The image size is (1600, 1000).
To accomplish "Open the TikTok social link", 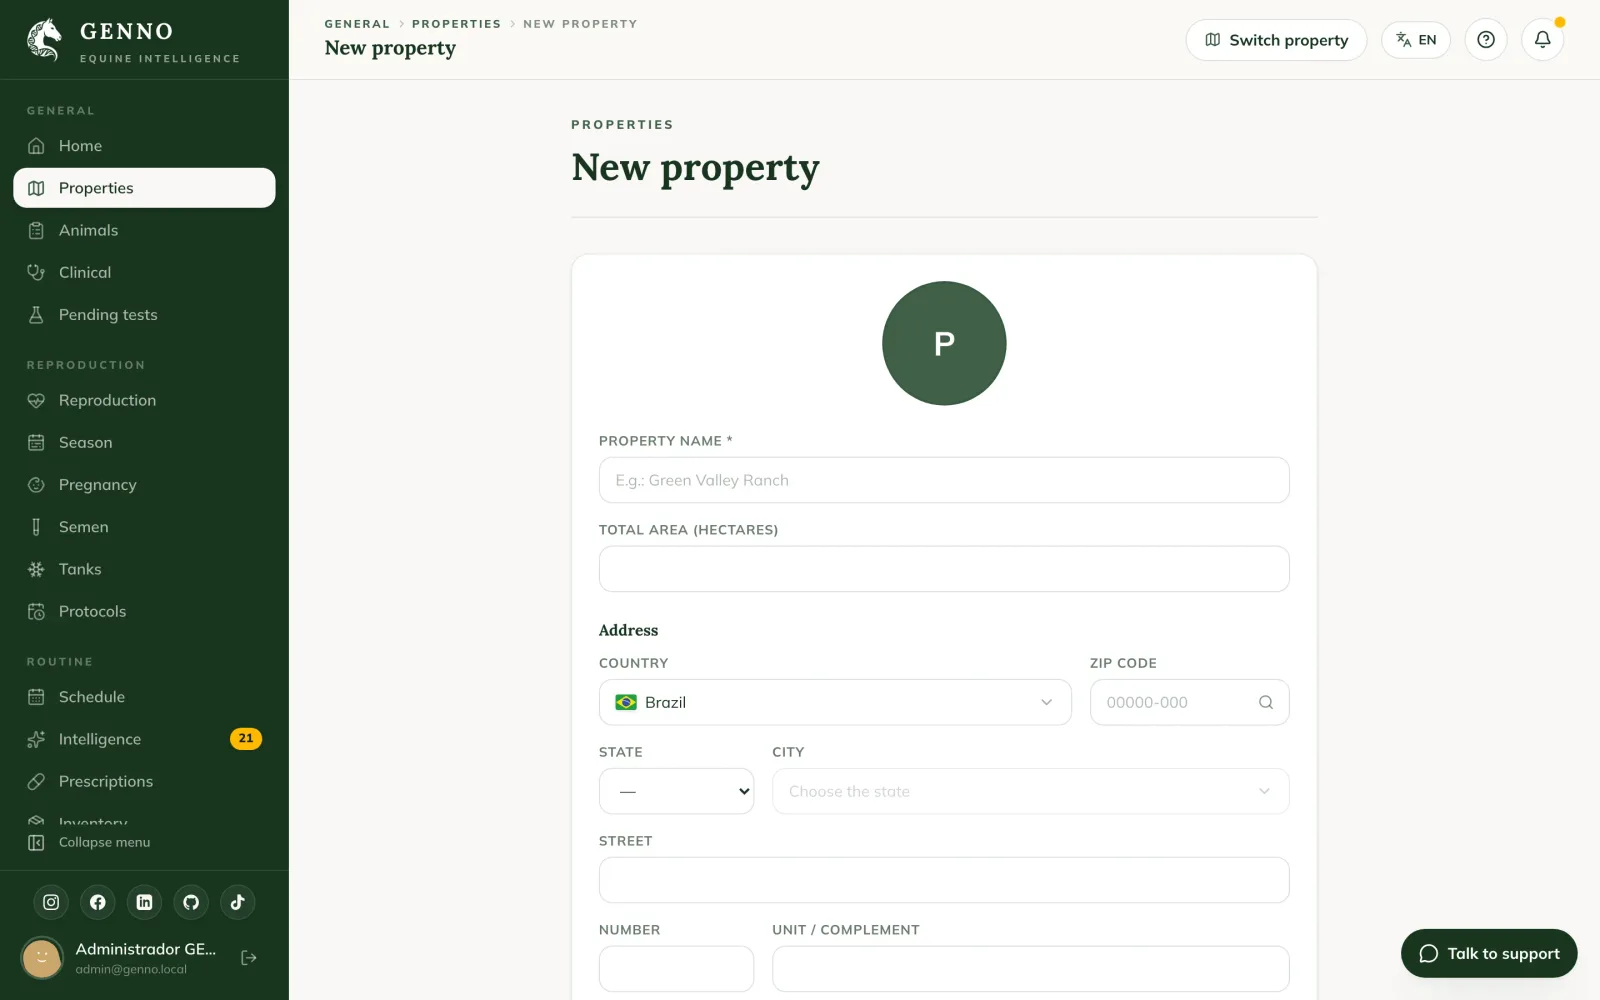I will (237, 902).
